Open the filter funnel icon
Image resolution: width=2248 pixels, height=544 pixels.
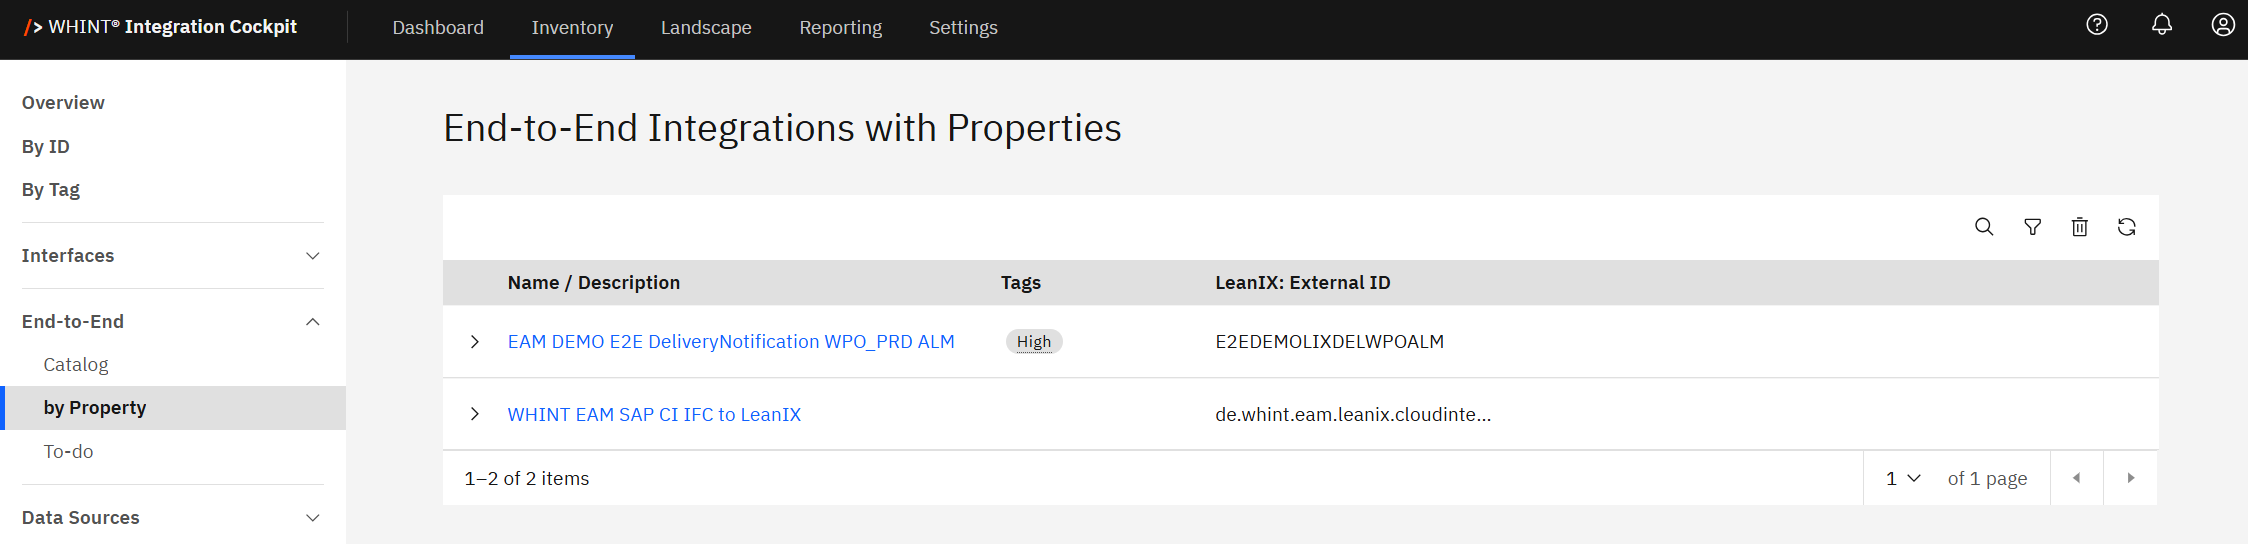[x=2033, y=227]
